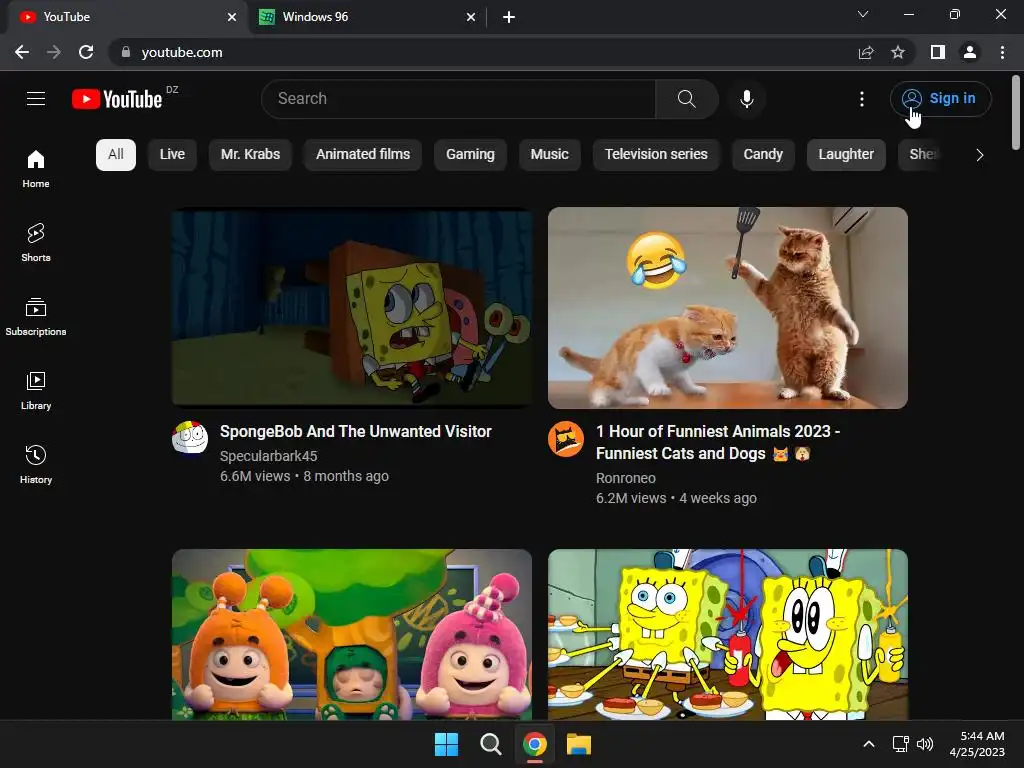Open the Specularbark45 channel name
This screenshot has width=1024, height=768.
coord(268,456)
